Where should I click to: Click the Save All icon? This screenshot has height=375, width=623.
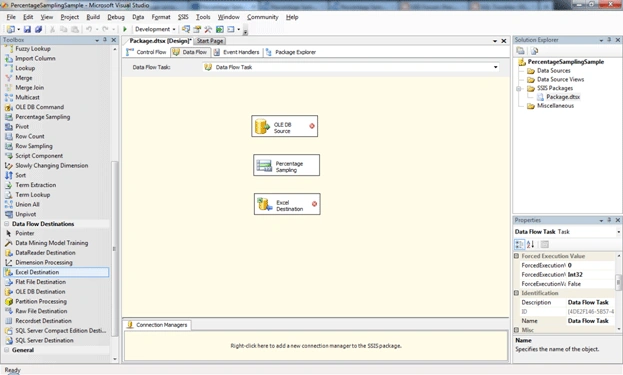point(38,29)
